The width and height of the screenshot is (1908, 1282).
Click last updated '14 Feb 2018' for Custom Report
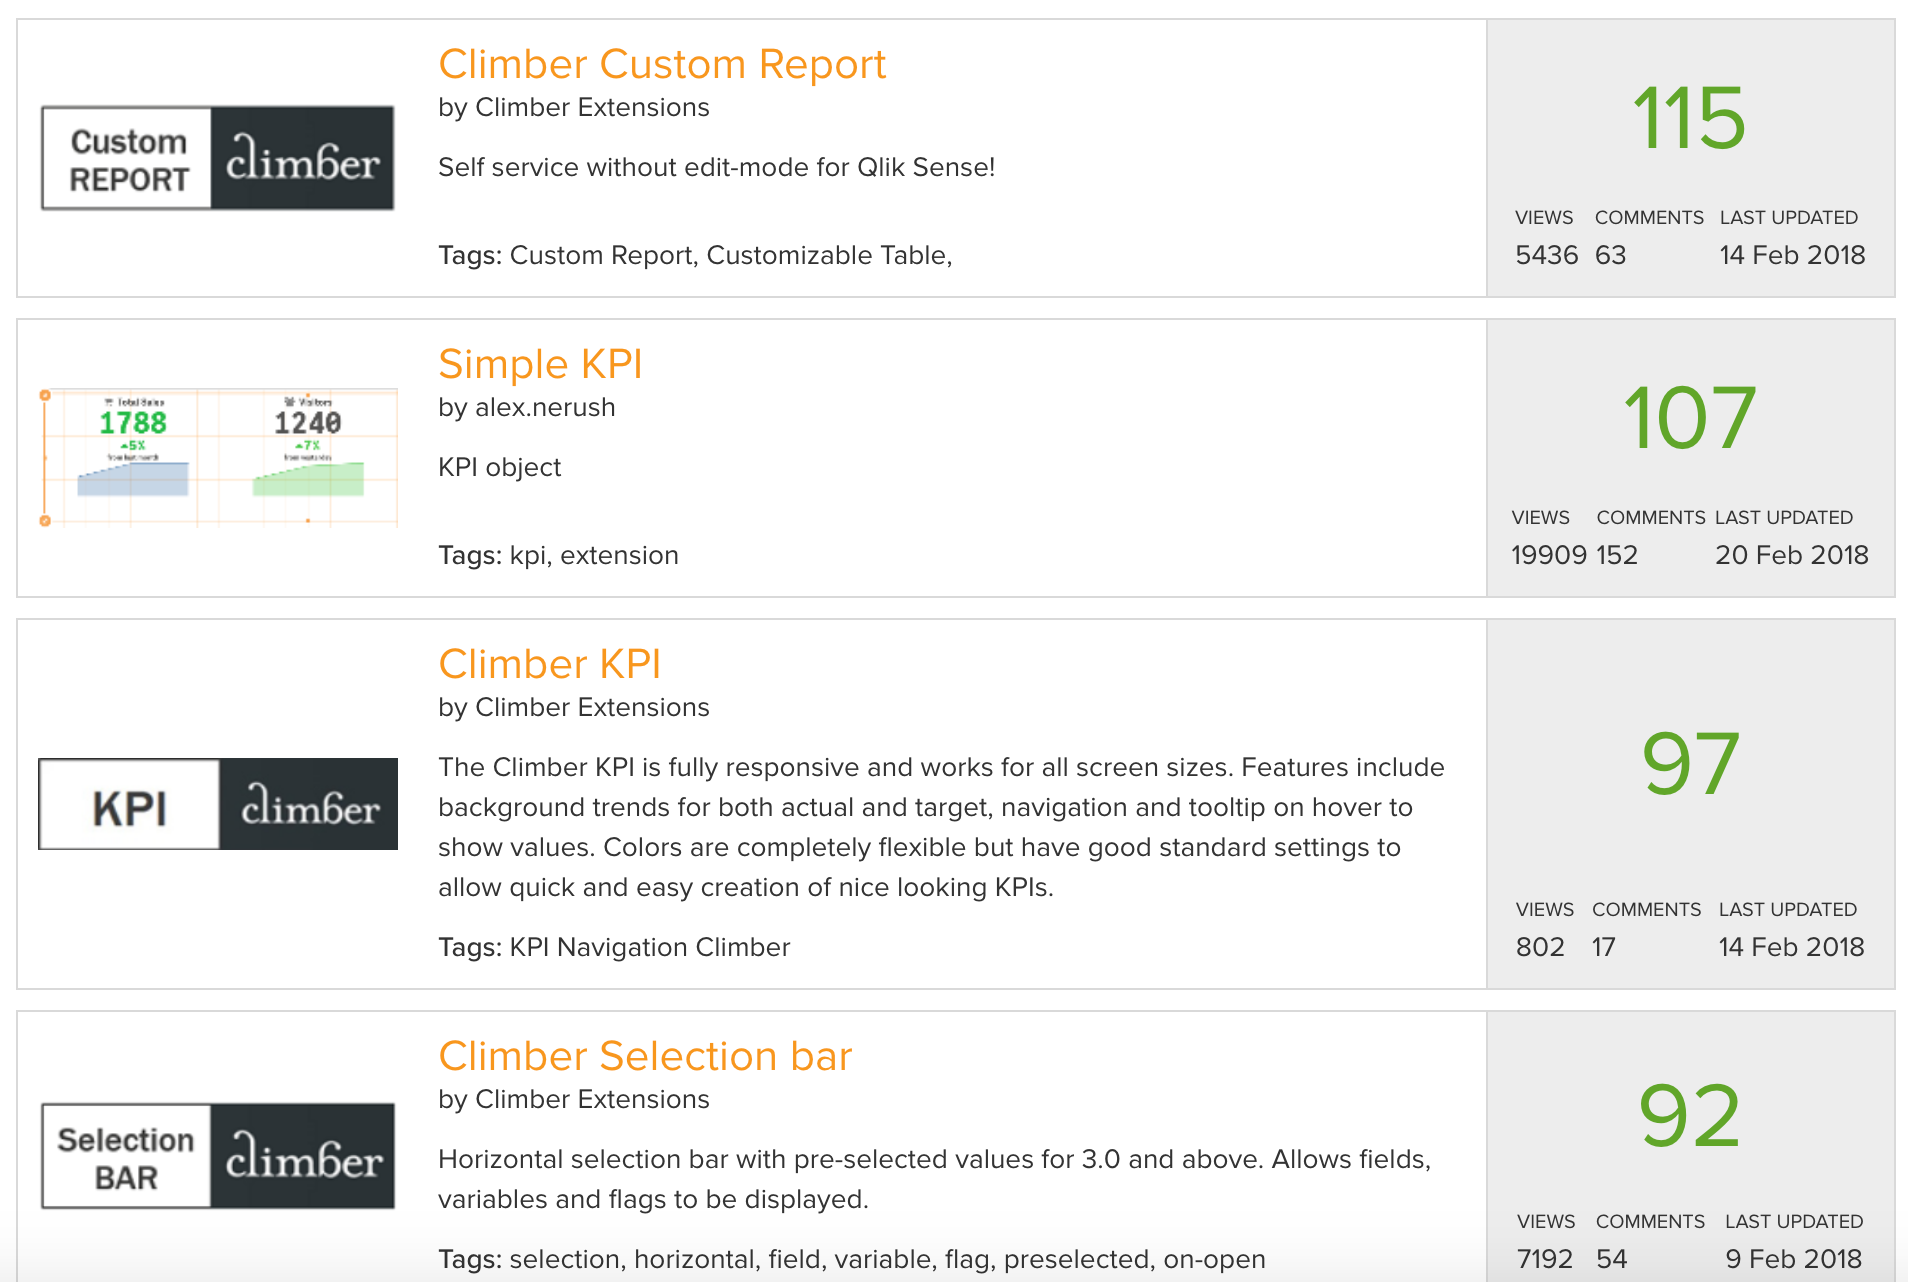point(1792,256)
